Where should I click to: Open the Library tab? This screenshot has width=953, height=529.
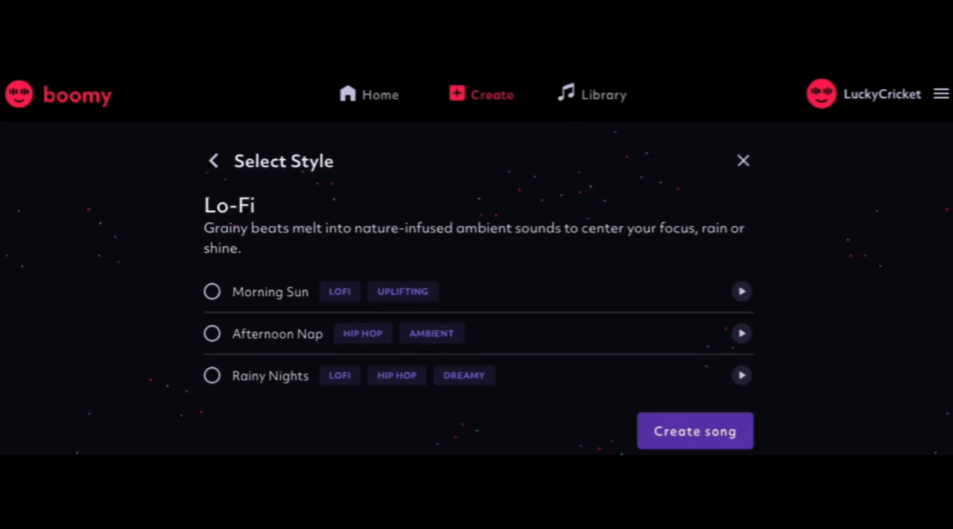pyautogui.click(x=592, y=94)
